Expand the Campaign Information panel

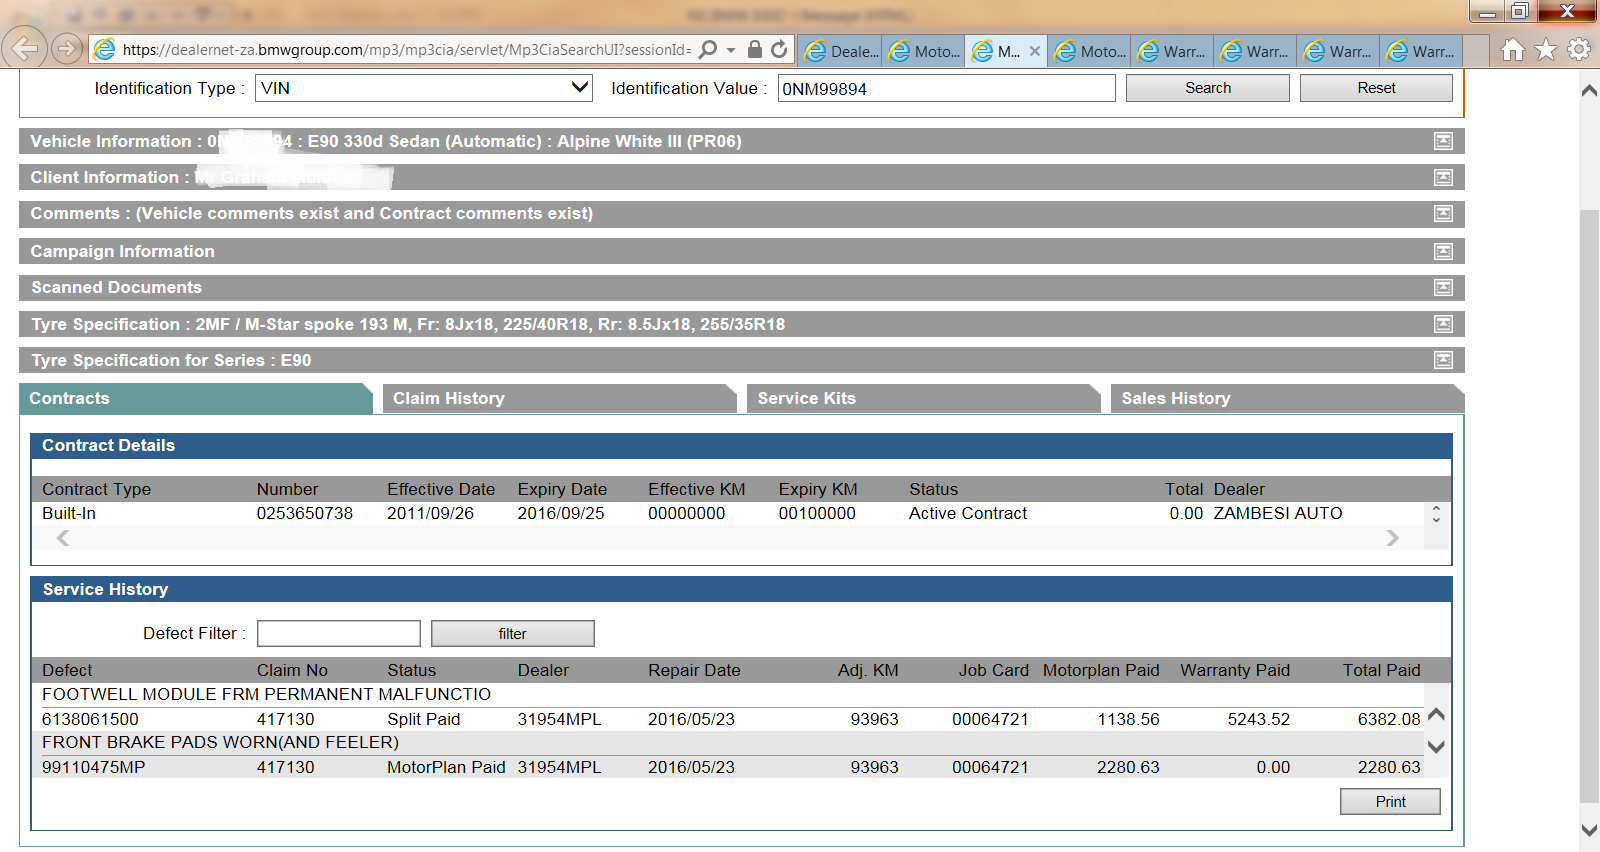click(x=1443, y=251)
